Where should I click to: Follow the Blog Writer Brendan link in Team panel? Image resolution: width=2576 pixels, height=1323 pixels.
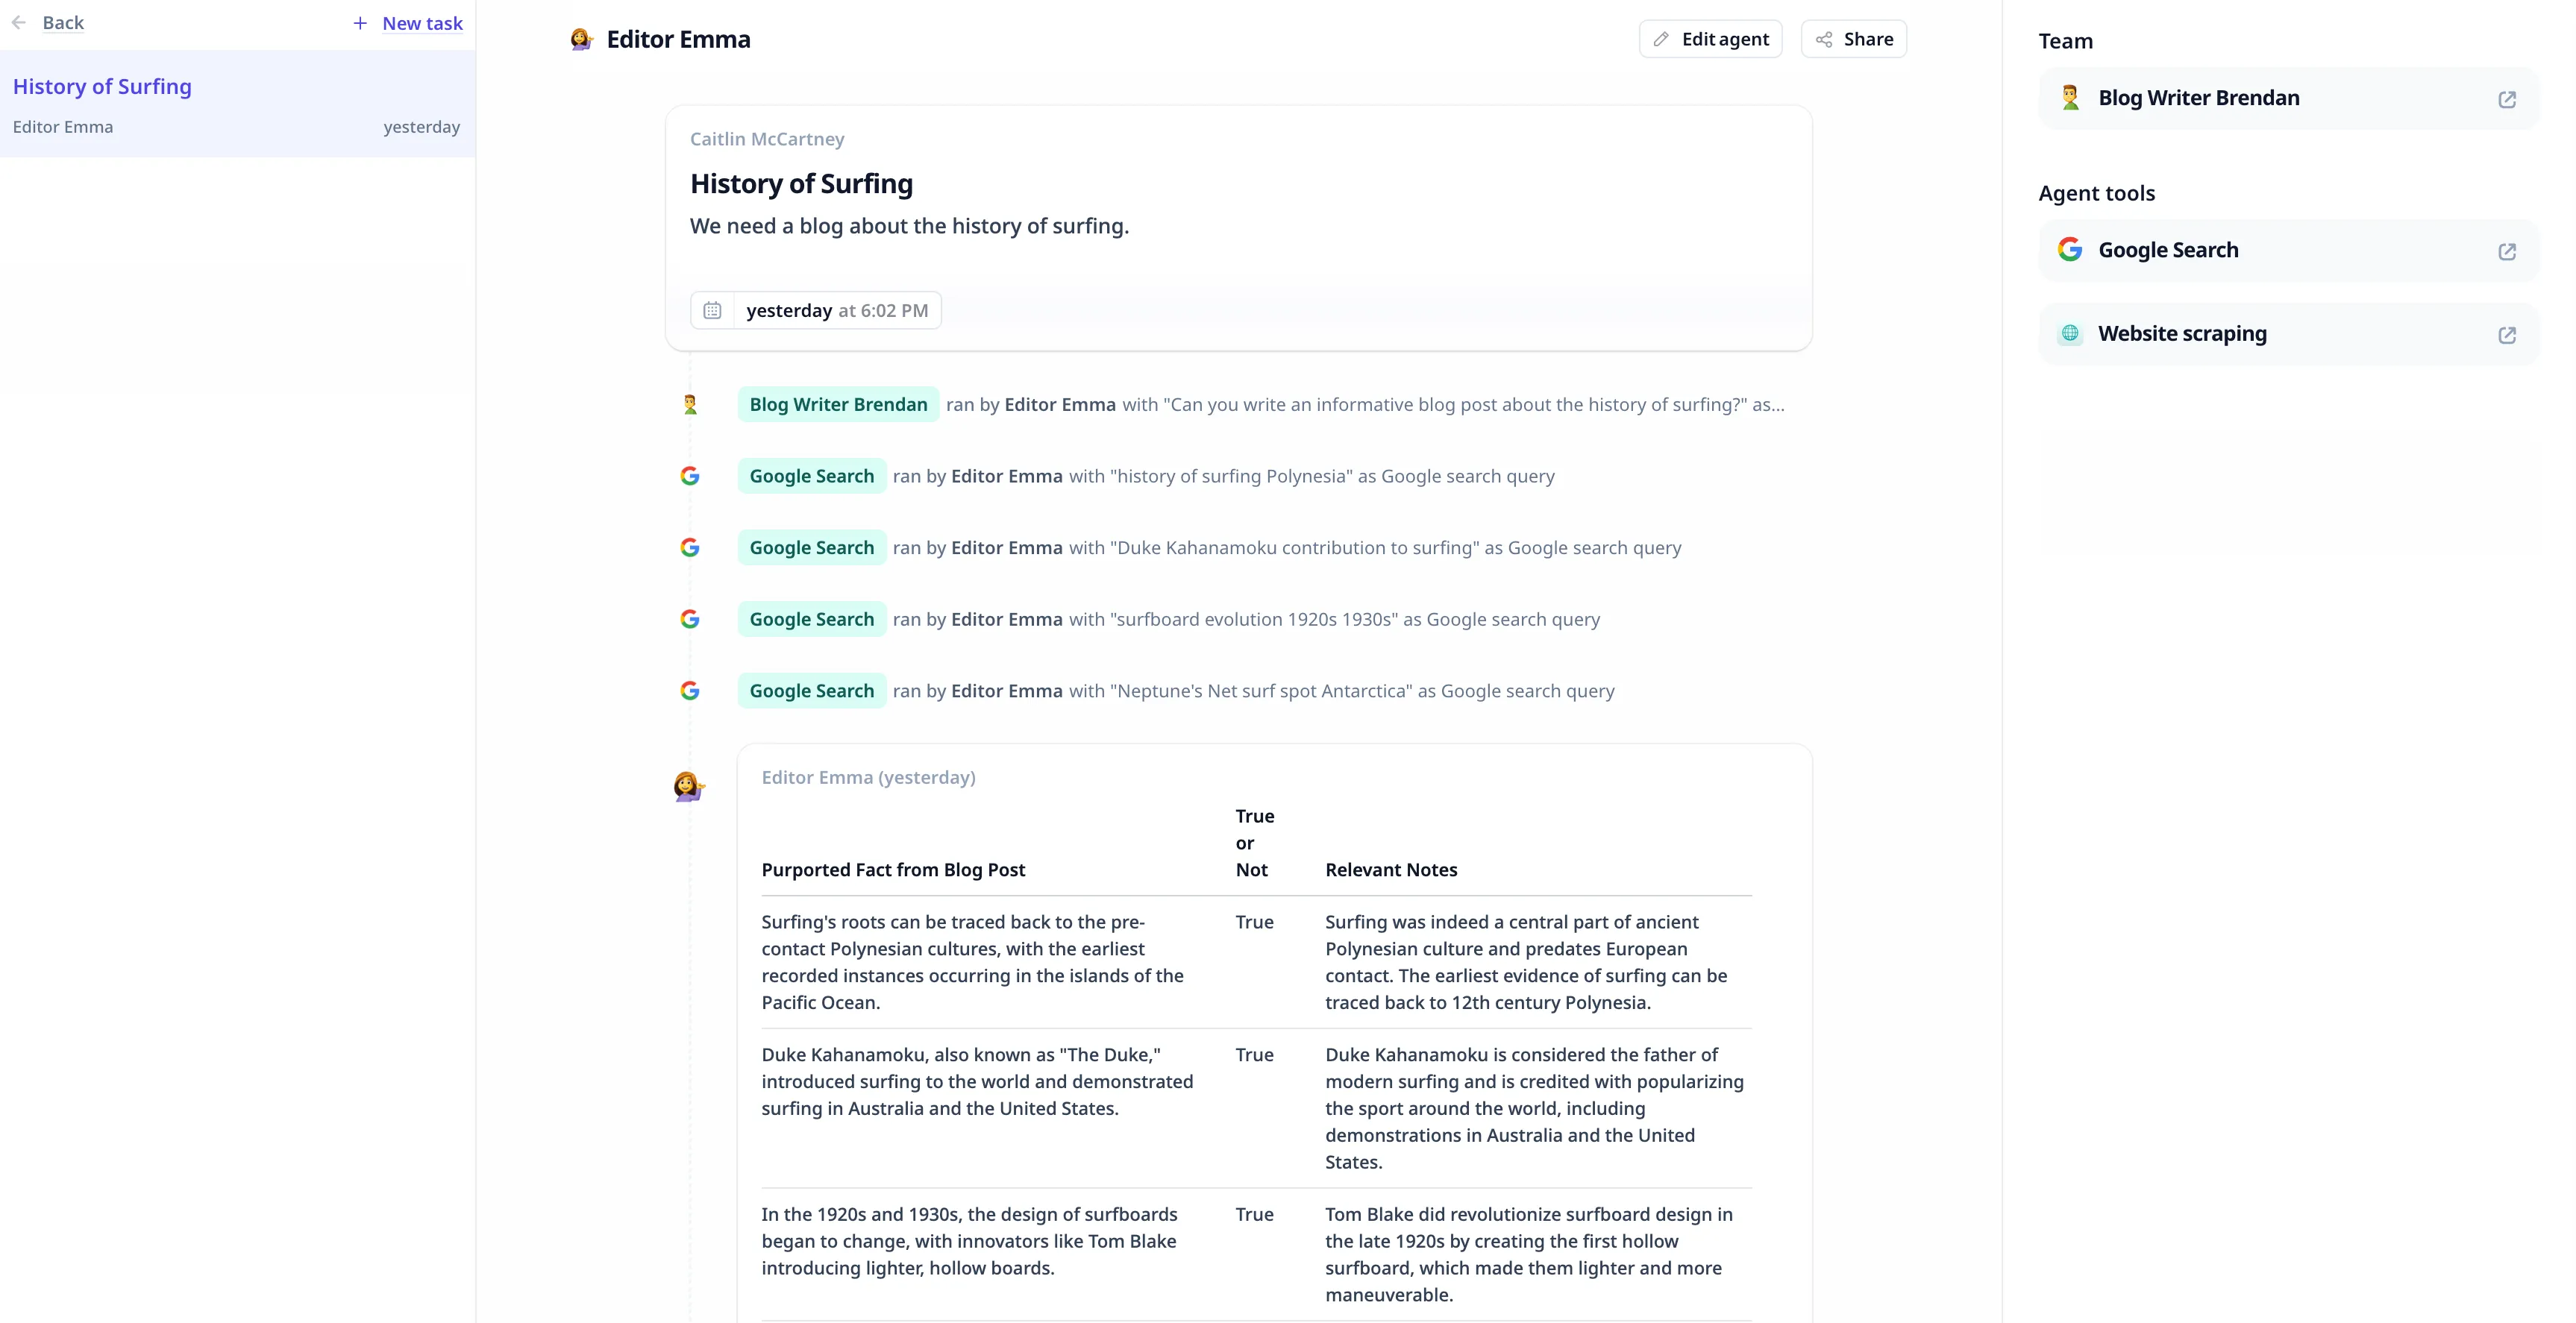pyautogui.click(x=2196, y=97)
